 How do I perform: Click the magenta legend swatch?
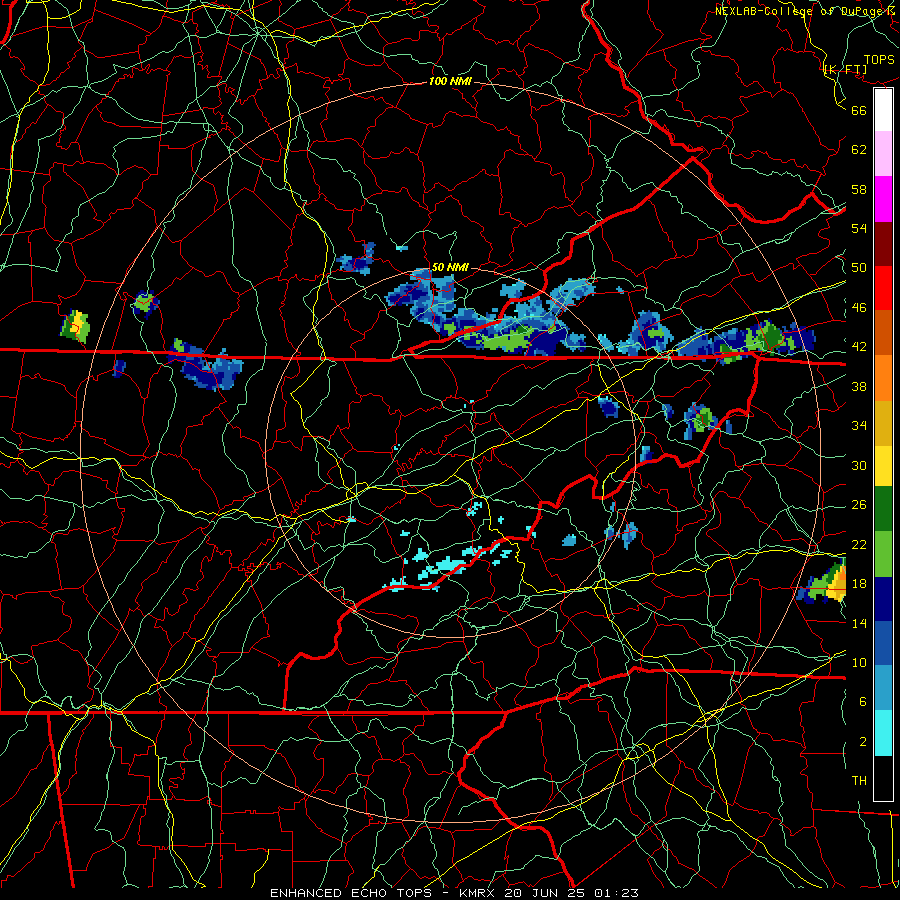(x=883, y=199)
